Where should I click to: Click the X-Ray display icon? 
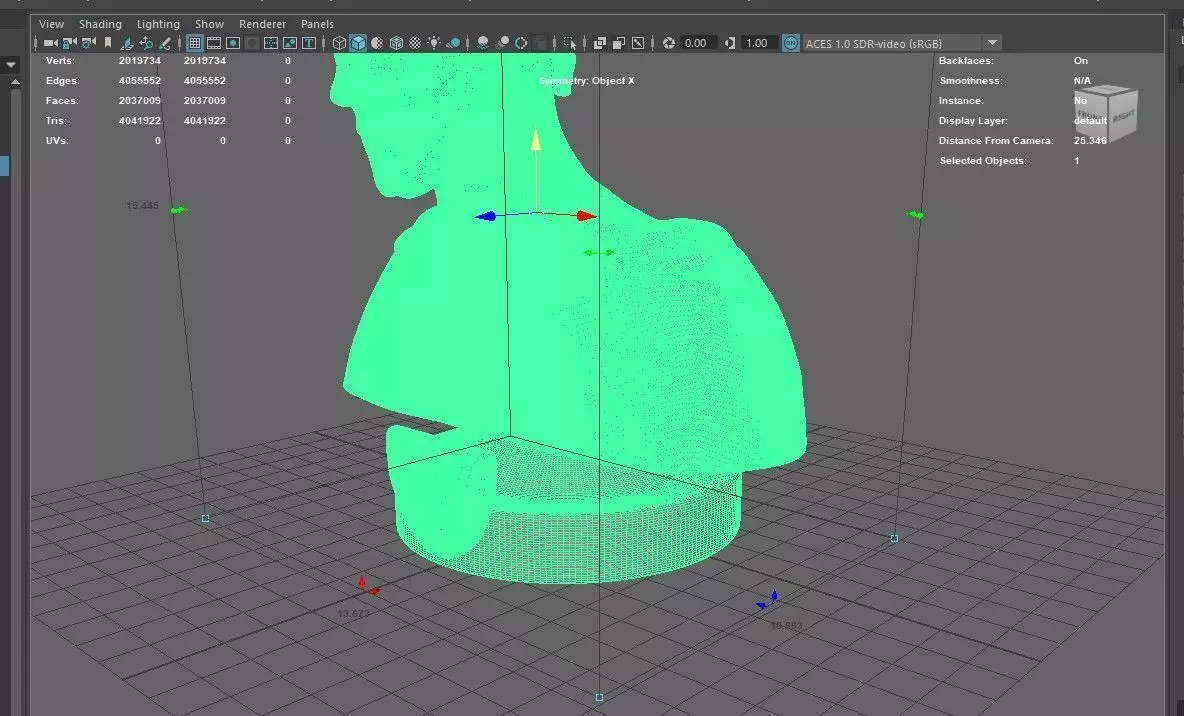600,43
